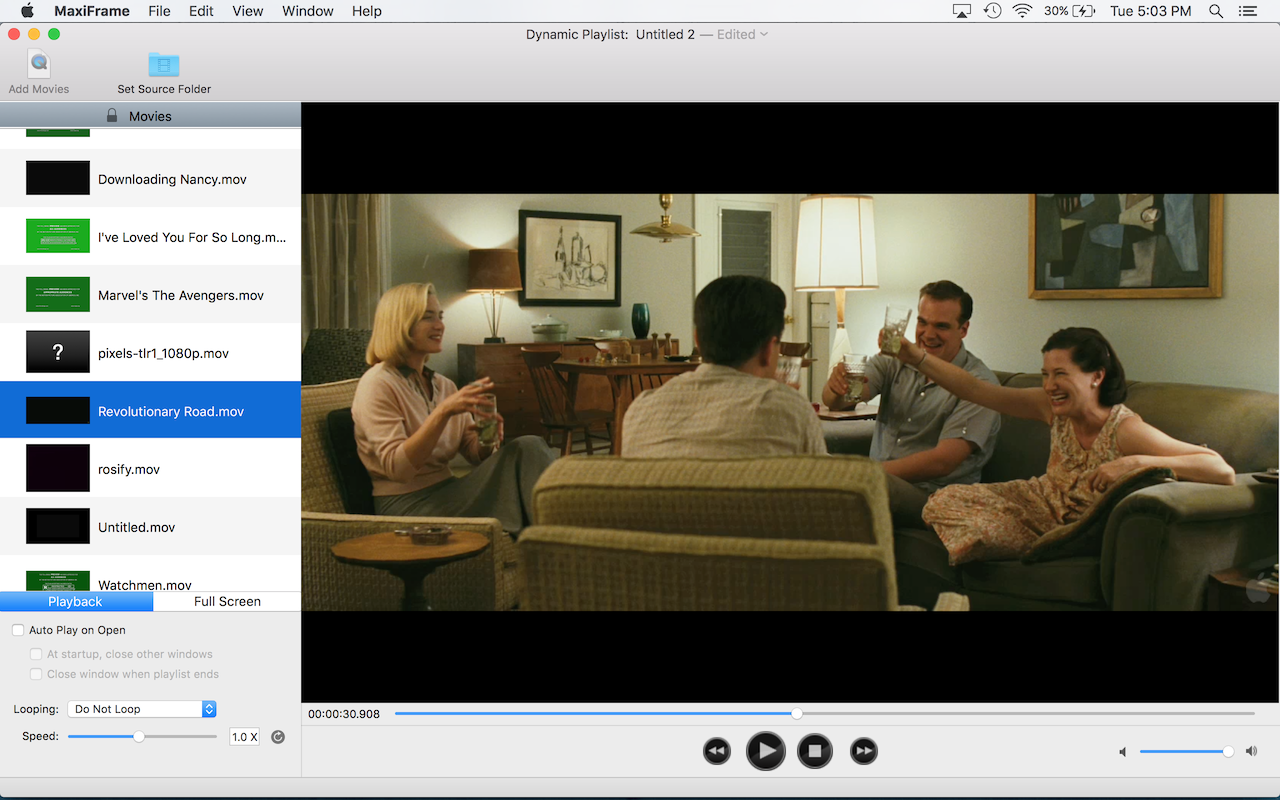Click the clock showing Tue 5:03 PM

tap(1150, 11)
